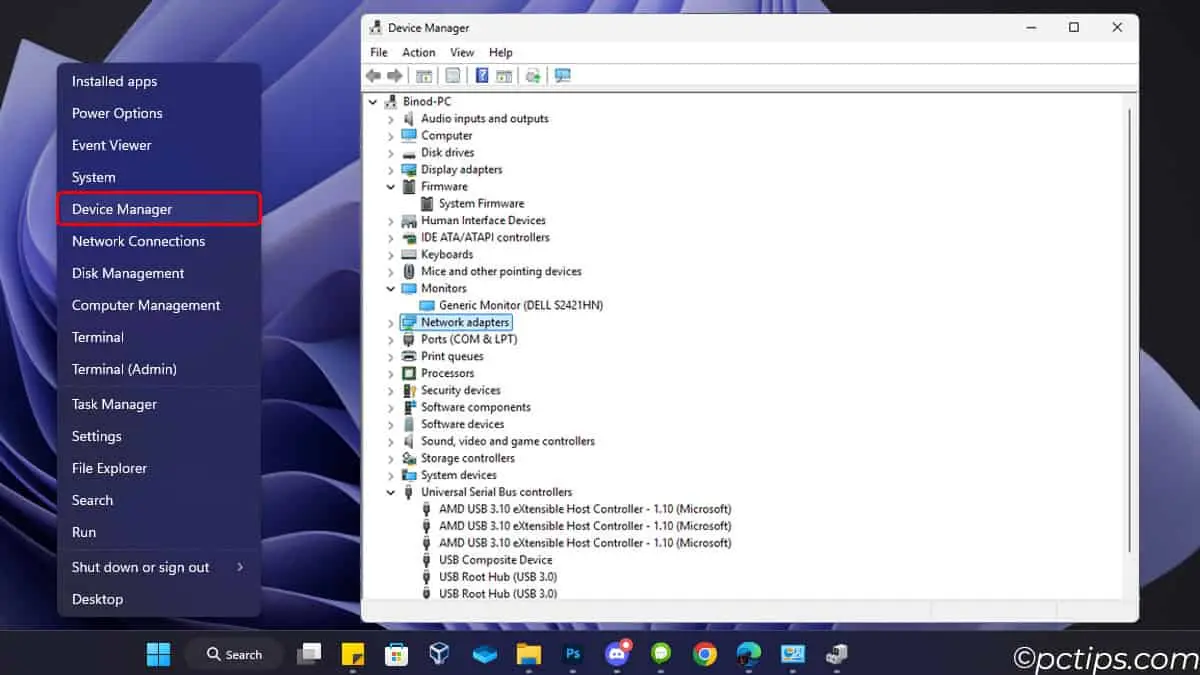Open Microsoft Store from the taskbar
Screen dimensions: 1200x675
click(x=397, y=654)
